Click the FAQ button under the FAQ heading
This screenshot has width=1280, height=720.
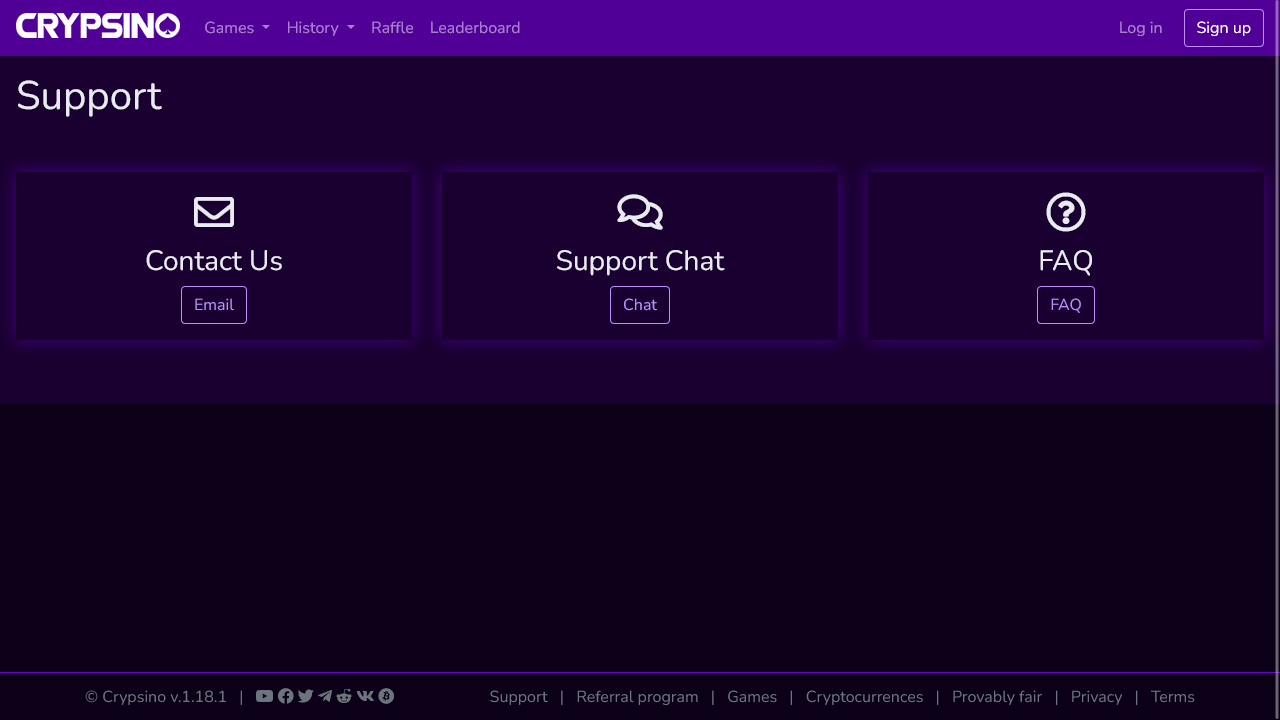pyautogui.click(x=1066, y=305)
